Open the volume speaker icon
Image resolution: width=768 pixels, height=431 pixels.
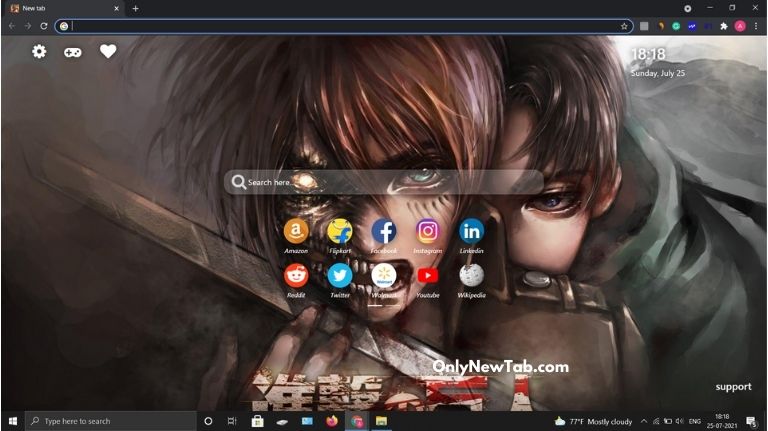pos(679,421)
